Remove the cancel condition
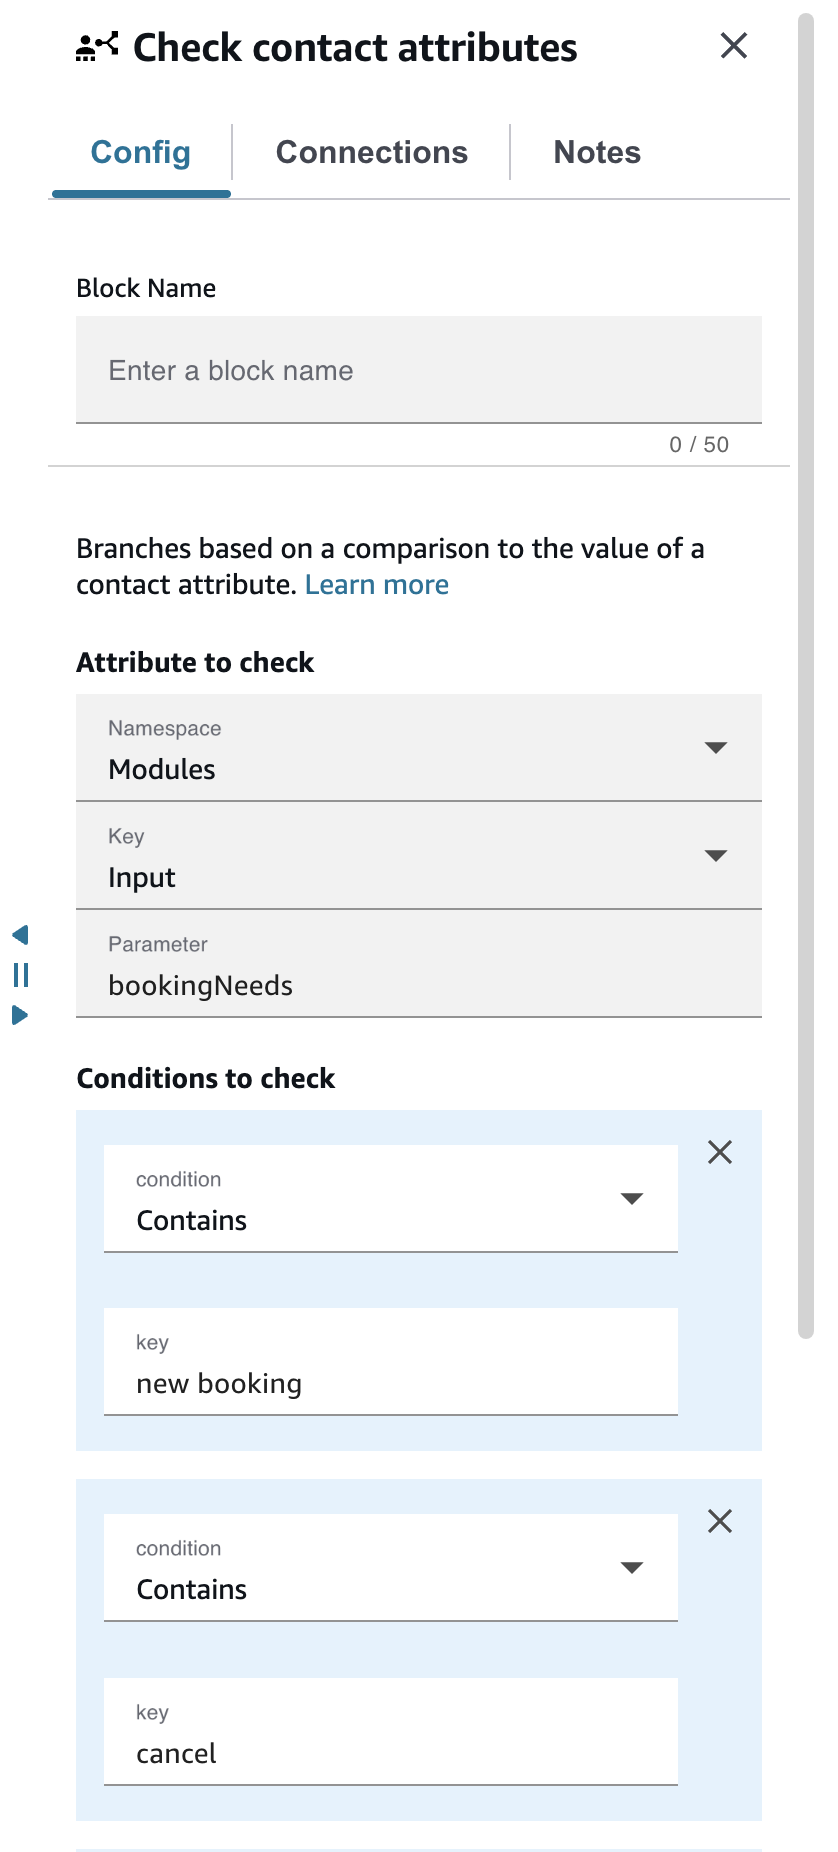Image resolution: width=838 pixels, height=1852 pixels. (x=720, y=1521)
